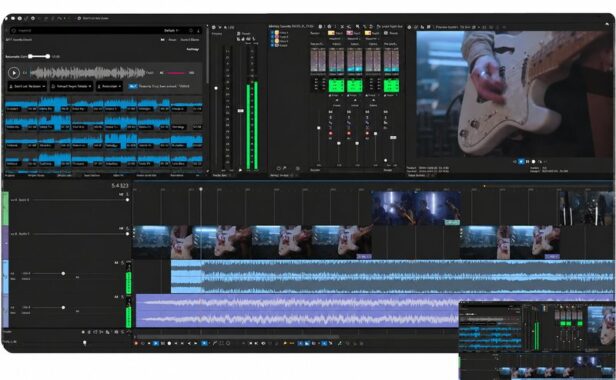
Task: Mute the light-blue audio track in the header
Action: 116,263
